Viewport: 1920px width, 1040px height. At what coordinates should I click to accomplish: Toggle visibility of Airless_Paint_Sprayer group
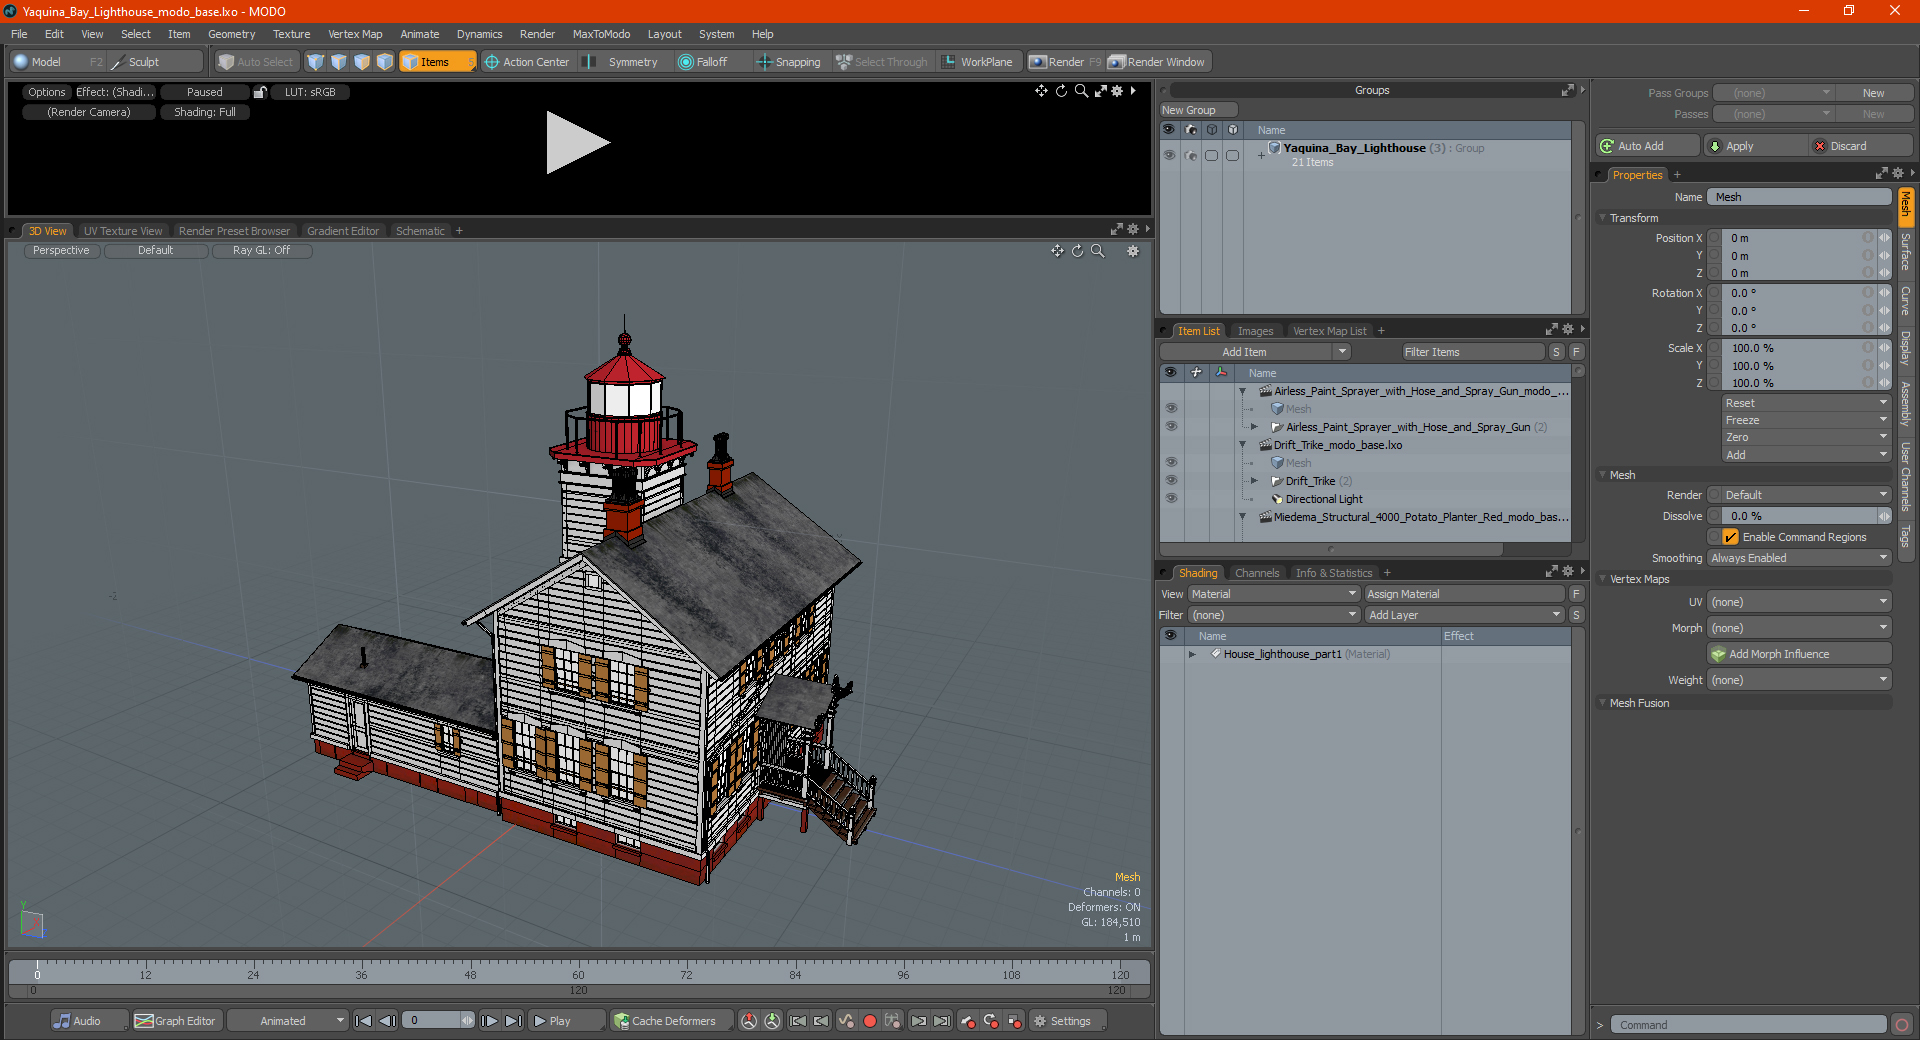coord(1171,427)
